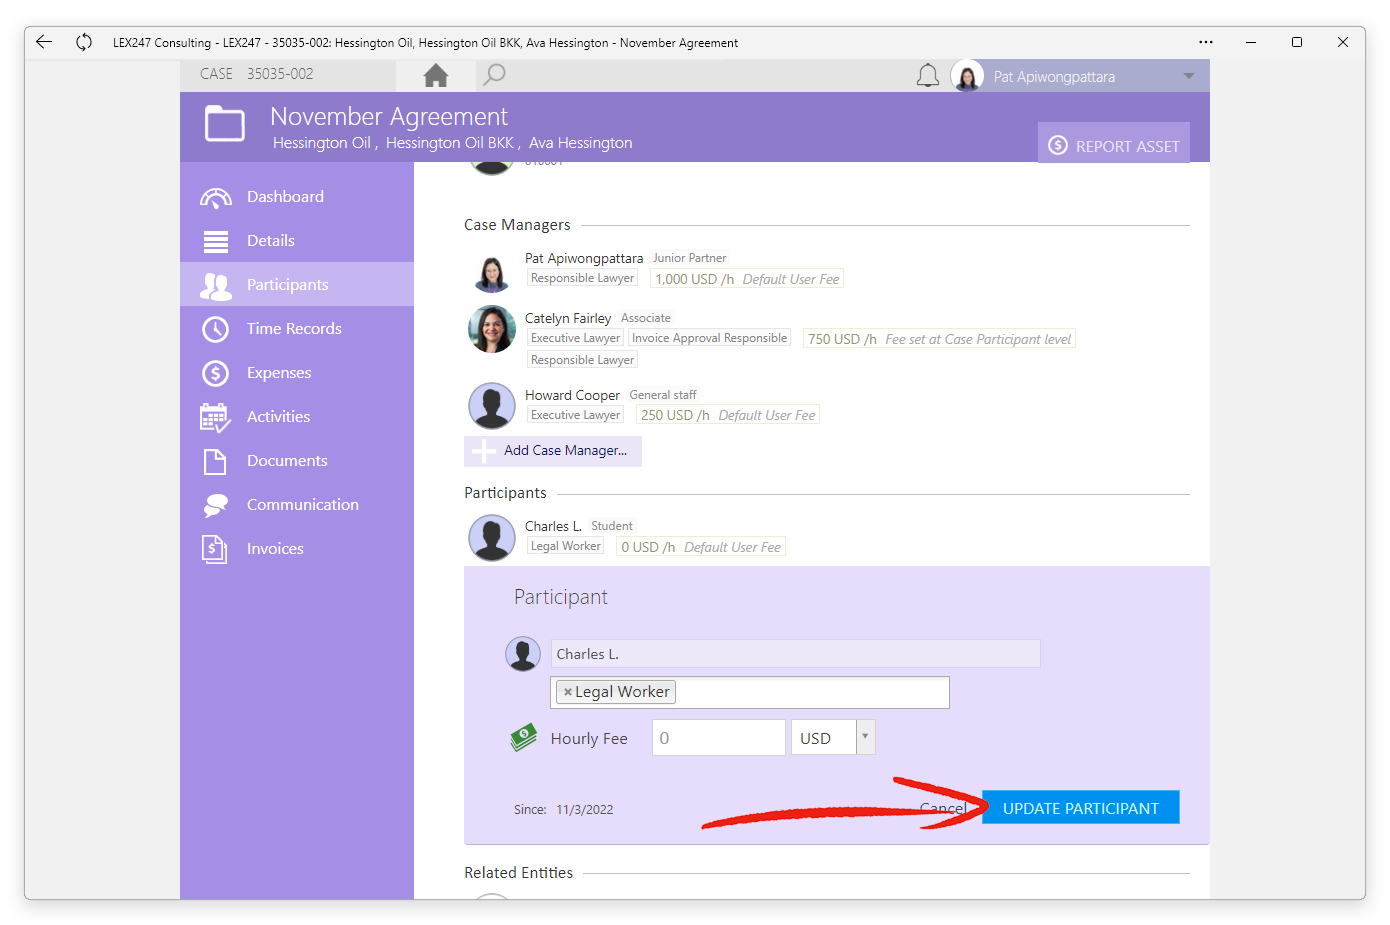Click the back arrow in the title bar
1390x925 pixels.
(x=43, y=42)
